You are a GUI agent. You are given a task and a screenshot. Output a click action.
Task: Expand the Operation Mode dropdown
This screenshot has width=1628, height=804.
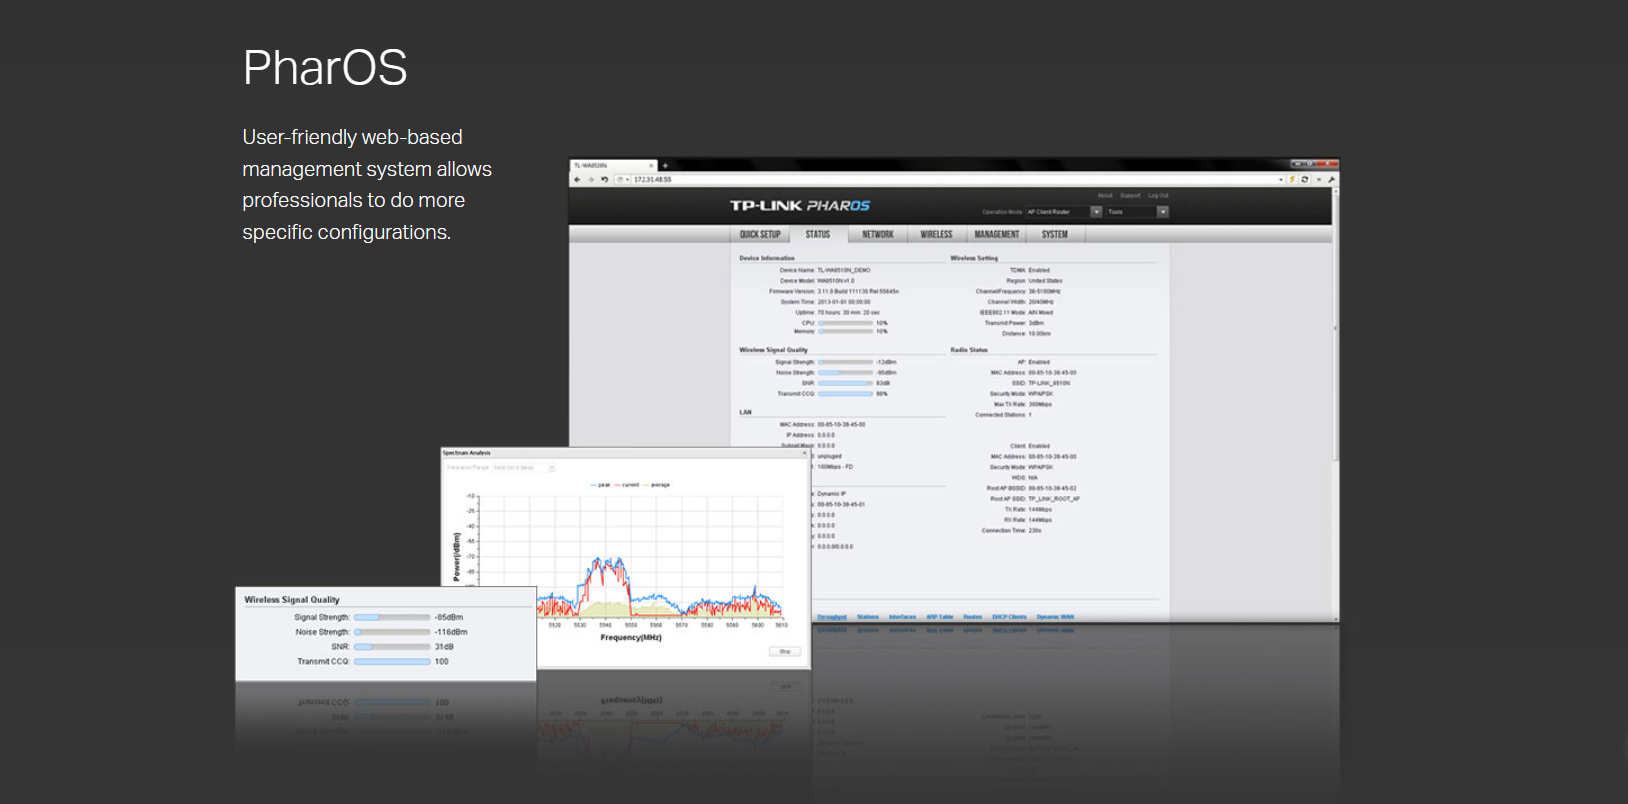click(1096, 212)
